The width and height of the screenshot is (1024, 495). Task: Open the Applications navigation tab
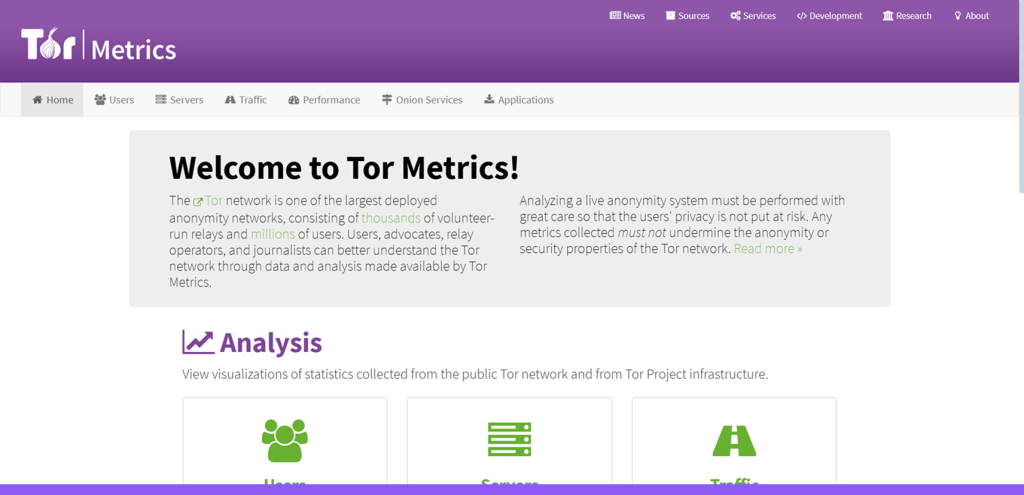point(518,100)
